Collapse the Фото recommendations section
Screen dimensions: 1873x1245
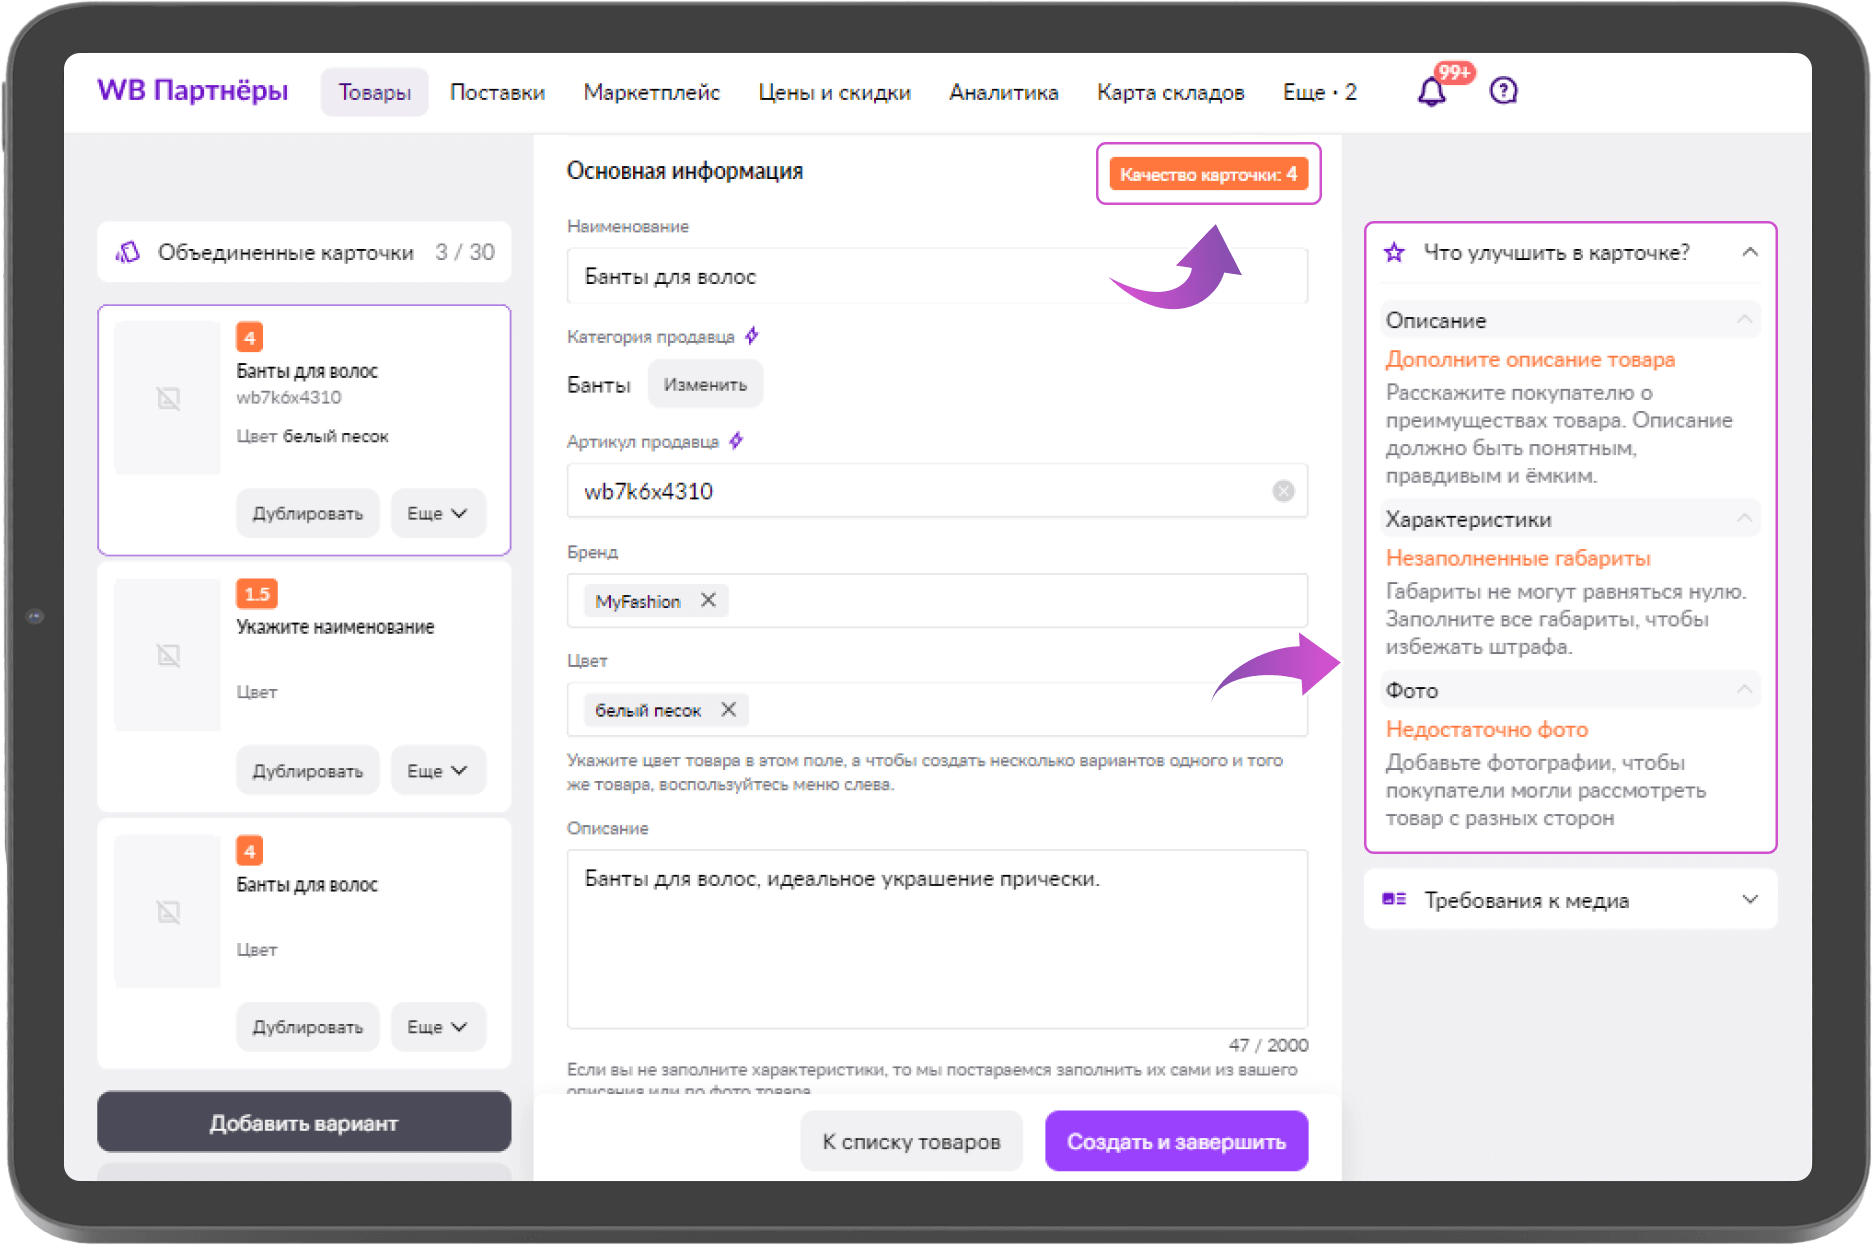click(x=1744, y=690)
